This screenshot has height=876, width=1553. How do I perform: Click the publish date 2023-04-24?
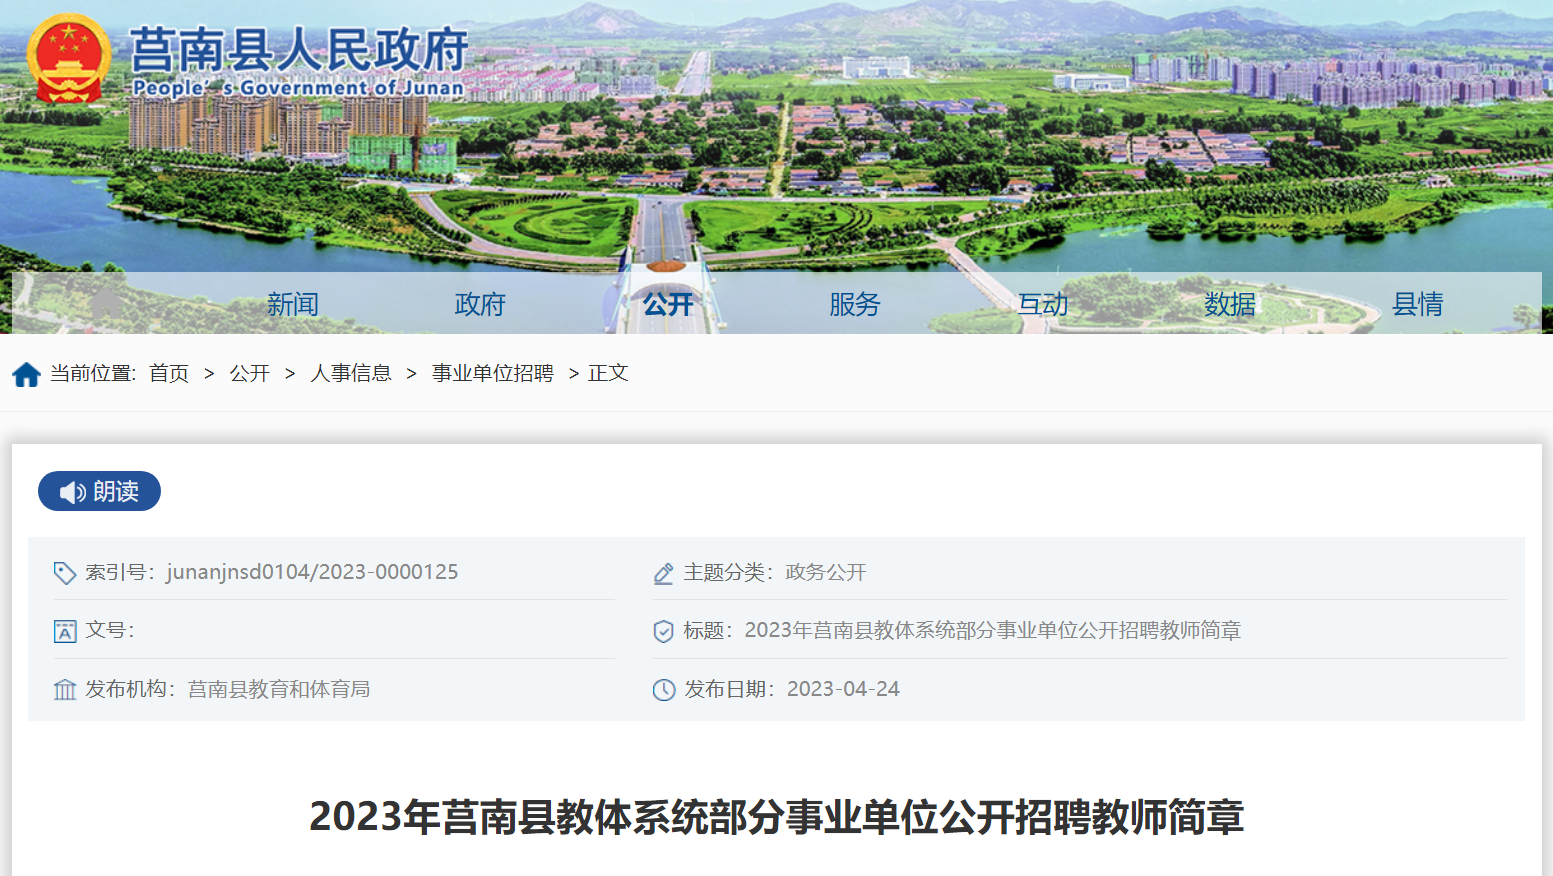(843, 689)
